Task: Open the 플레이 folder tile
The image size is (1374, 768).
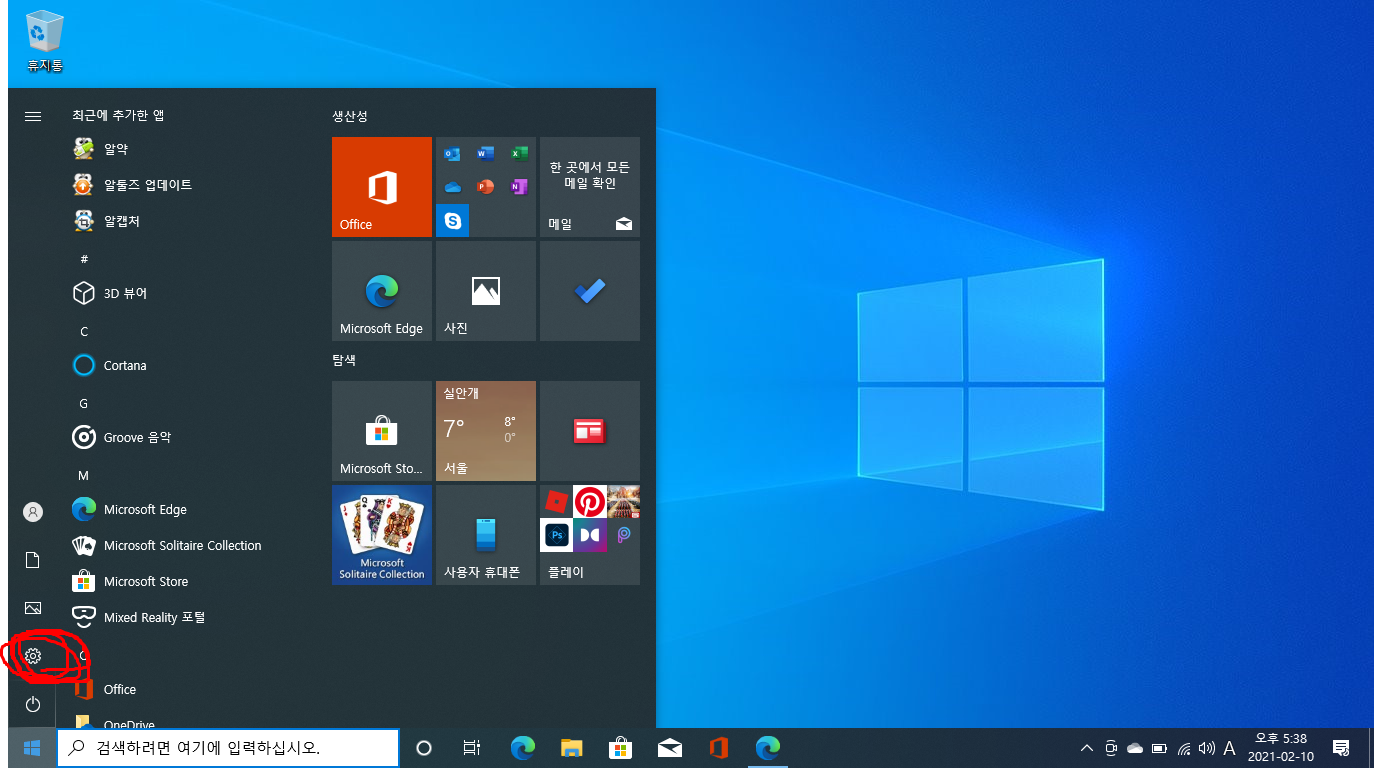Action: click(x=590, y=535)
